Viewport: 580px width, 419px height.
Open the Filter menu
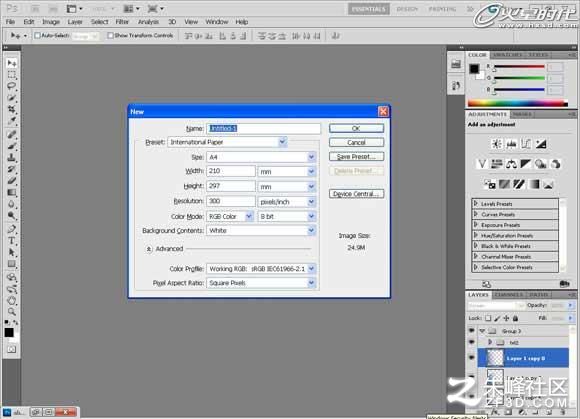(122, 22)
